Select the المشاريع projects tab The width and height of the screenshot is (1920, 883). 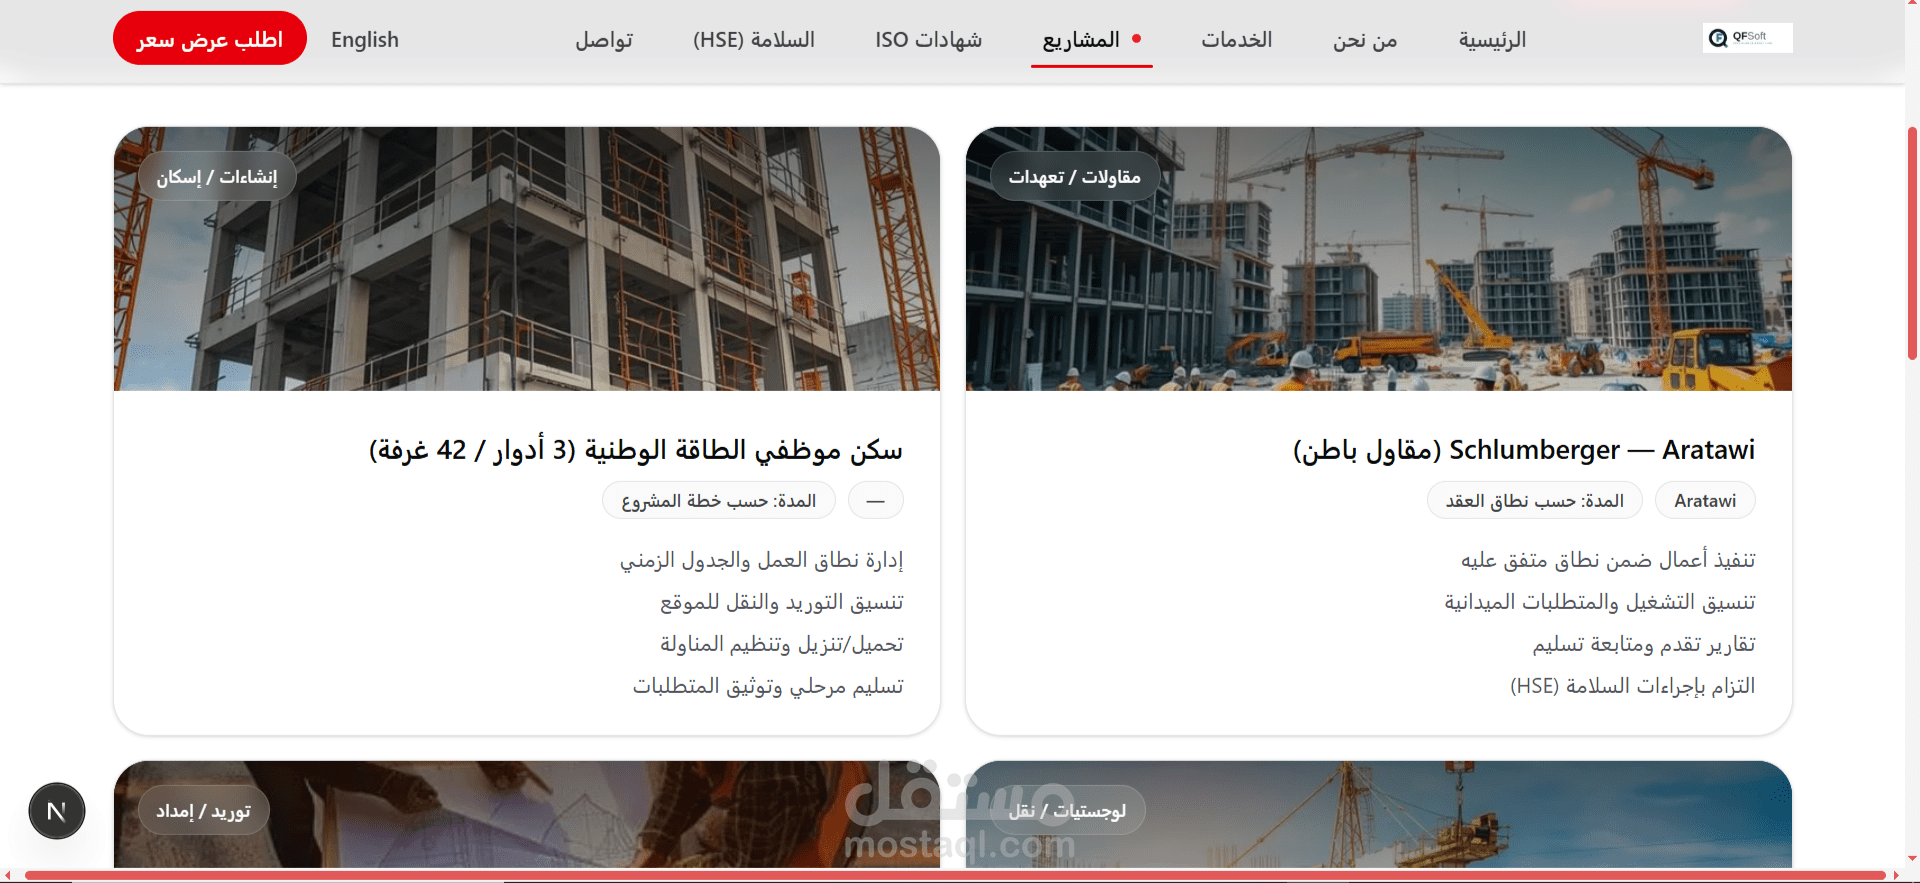click(1092, 40)
